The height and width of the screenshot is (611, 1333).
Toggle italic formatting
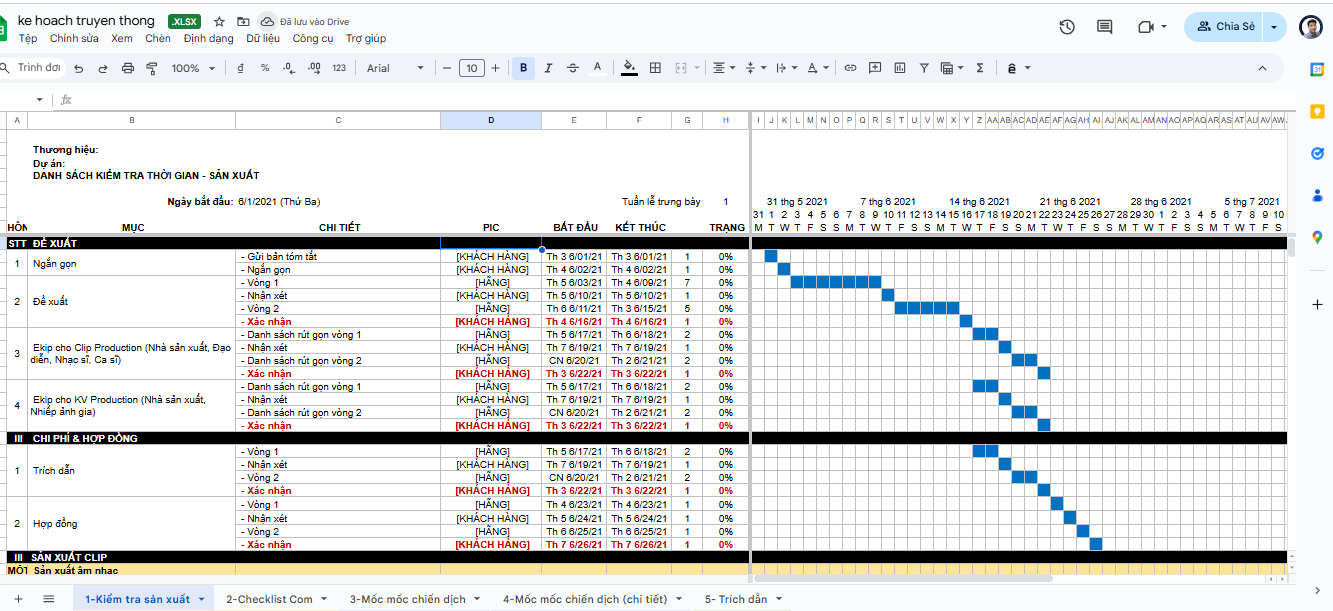[x=549, y=68]
